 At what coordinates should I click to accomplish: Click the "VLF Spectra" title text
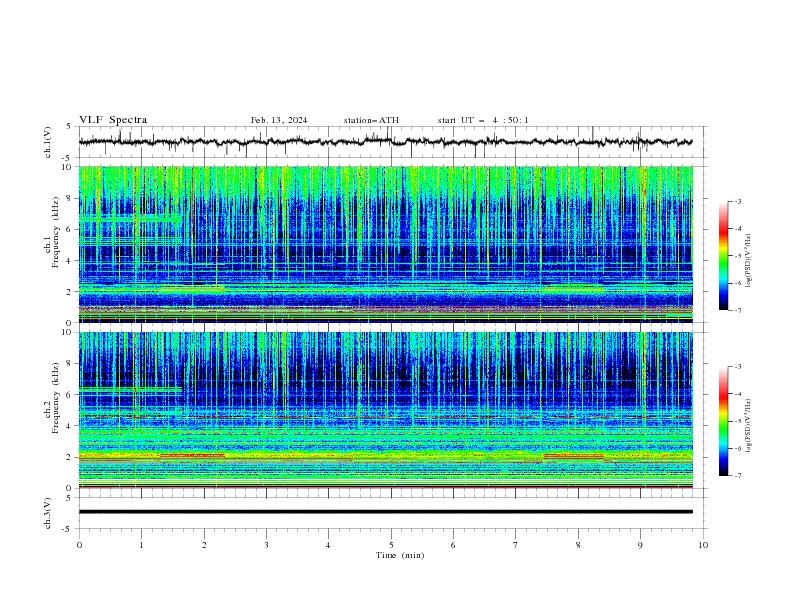(113, 120)
